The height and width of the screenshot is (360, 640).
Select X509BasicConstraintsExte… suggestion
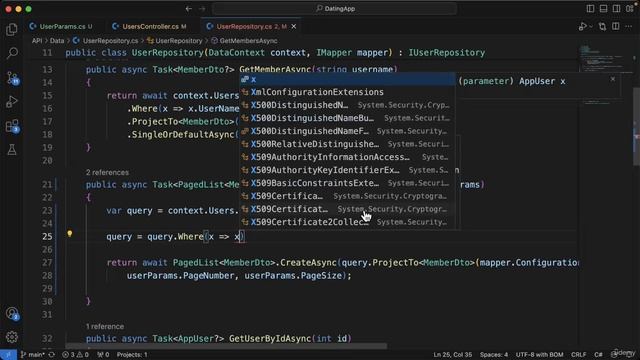tap(347, 183)
